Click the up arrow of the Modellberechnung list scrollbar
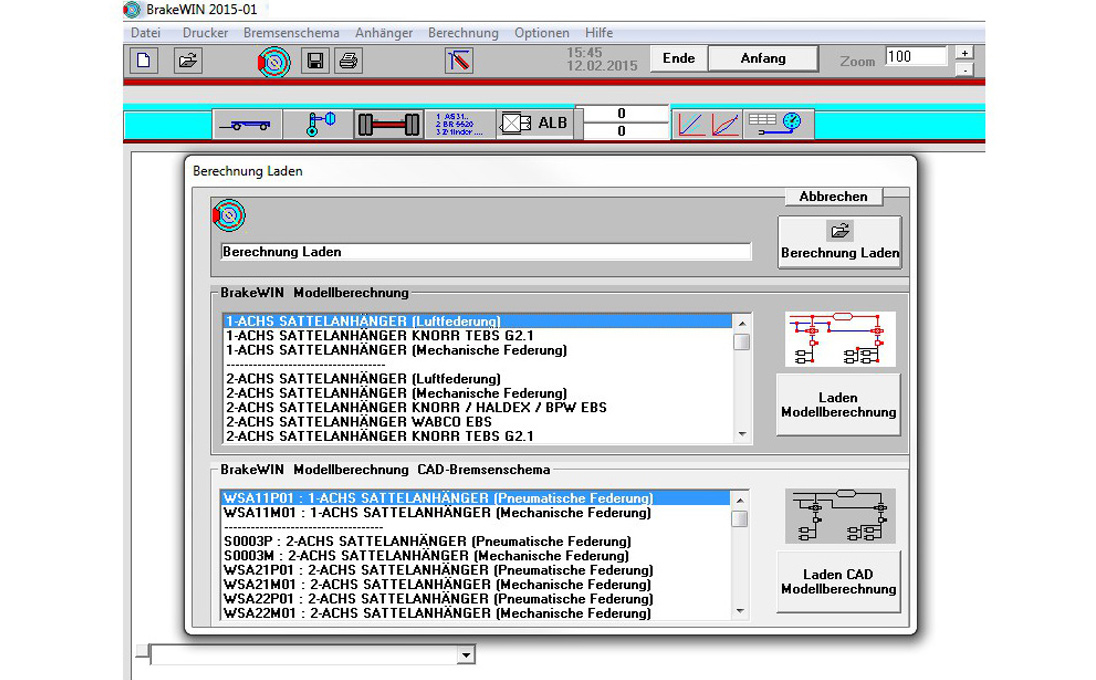 click(742, 324)
